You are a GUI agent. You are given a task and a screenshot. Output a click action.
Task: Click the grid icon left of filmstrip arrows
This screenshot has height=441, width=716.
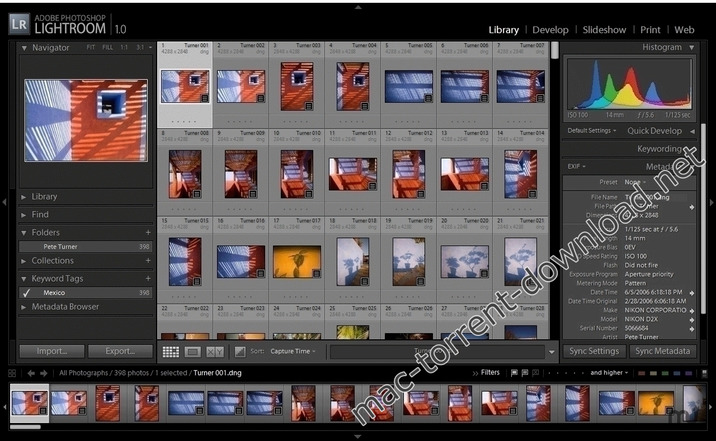click(12, 373)
